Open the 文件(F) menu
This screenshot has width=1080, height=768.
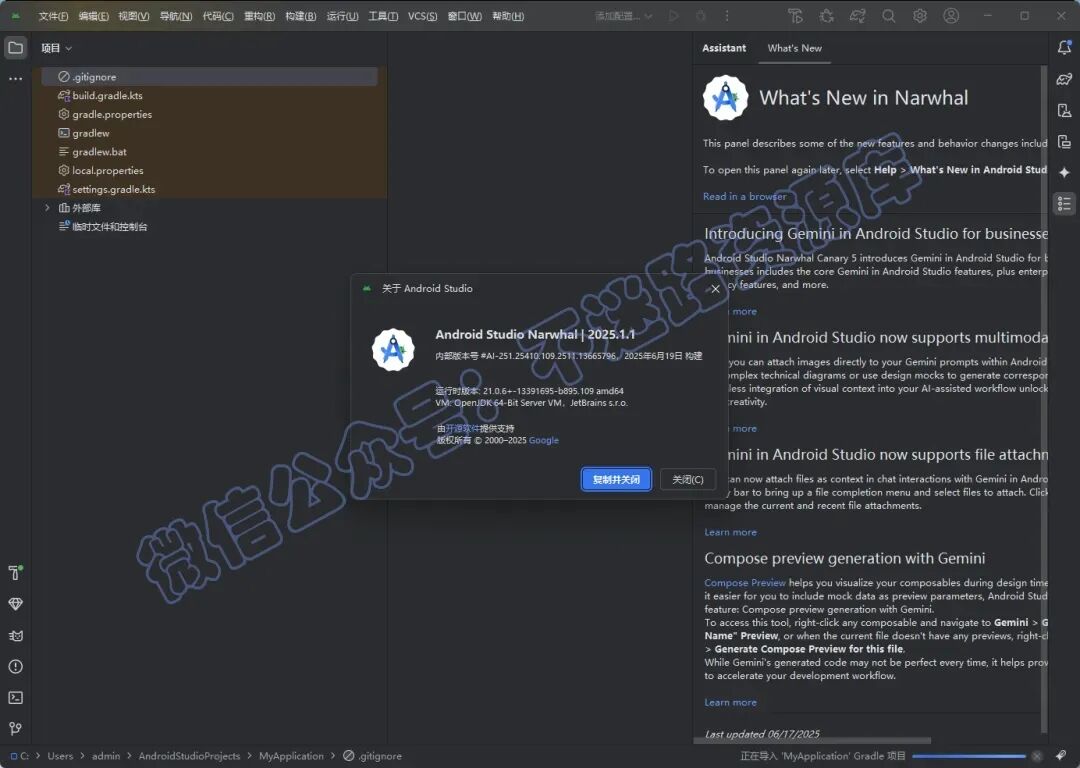[53, 16]
